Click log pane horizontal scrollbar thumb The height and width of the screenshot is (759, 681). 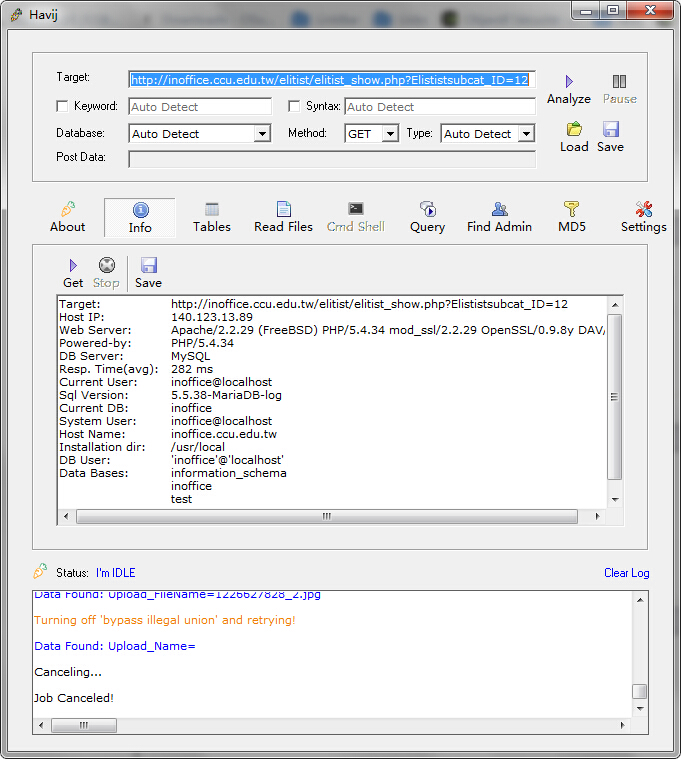tap(84, 725)
